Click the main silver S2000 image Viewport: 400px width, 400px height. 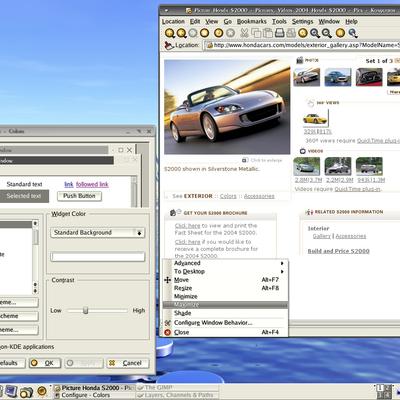click(227, 107)
